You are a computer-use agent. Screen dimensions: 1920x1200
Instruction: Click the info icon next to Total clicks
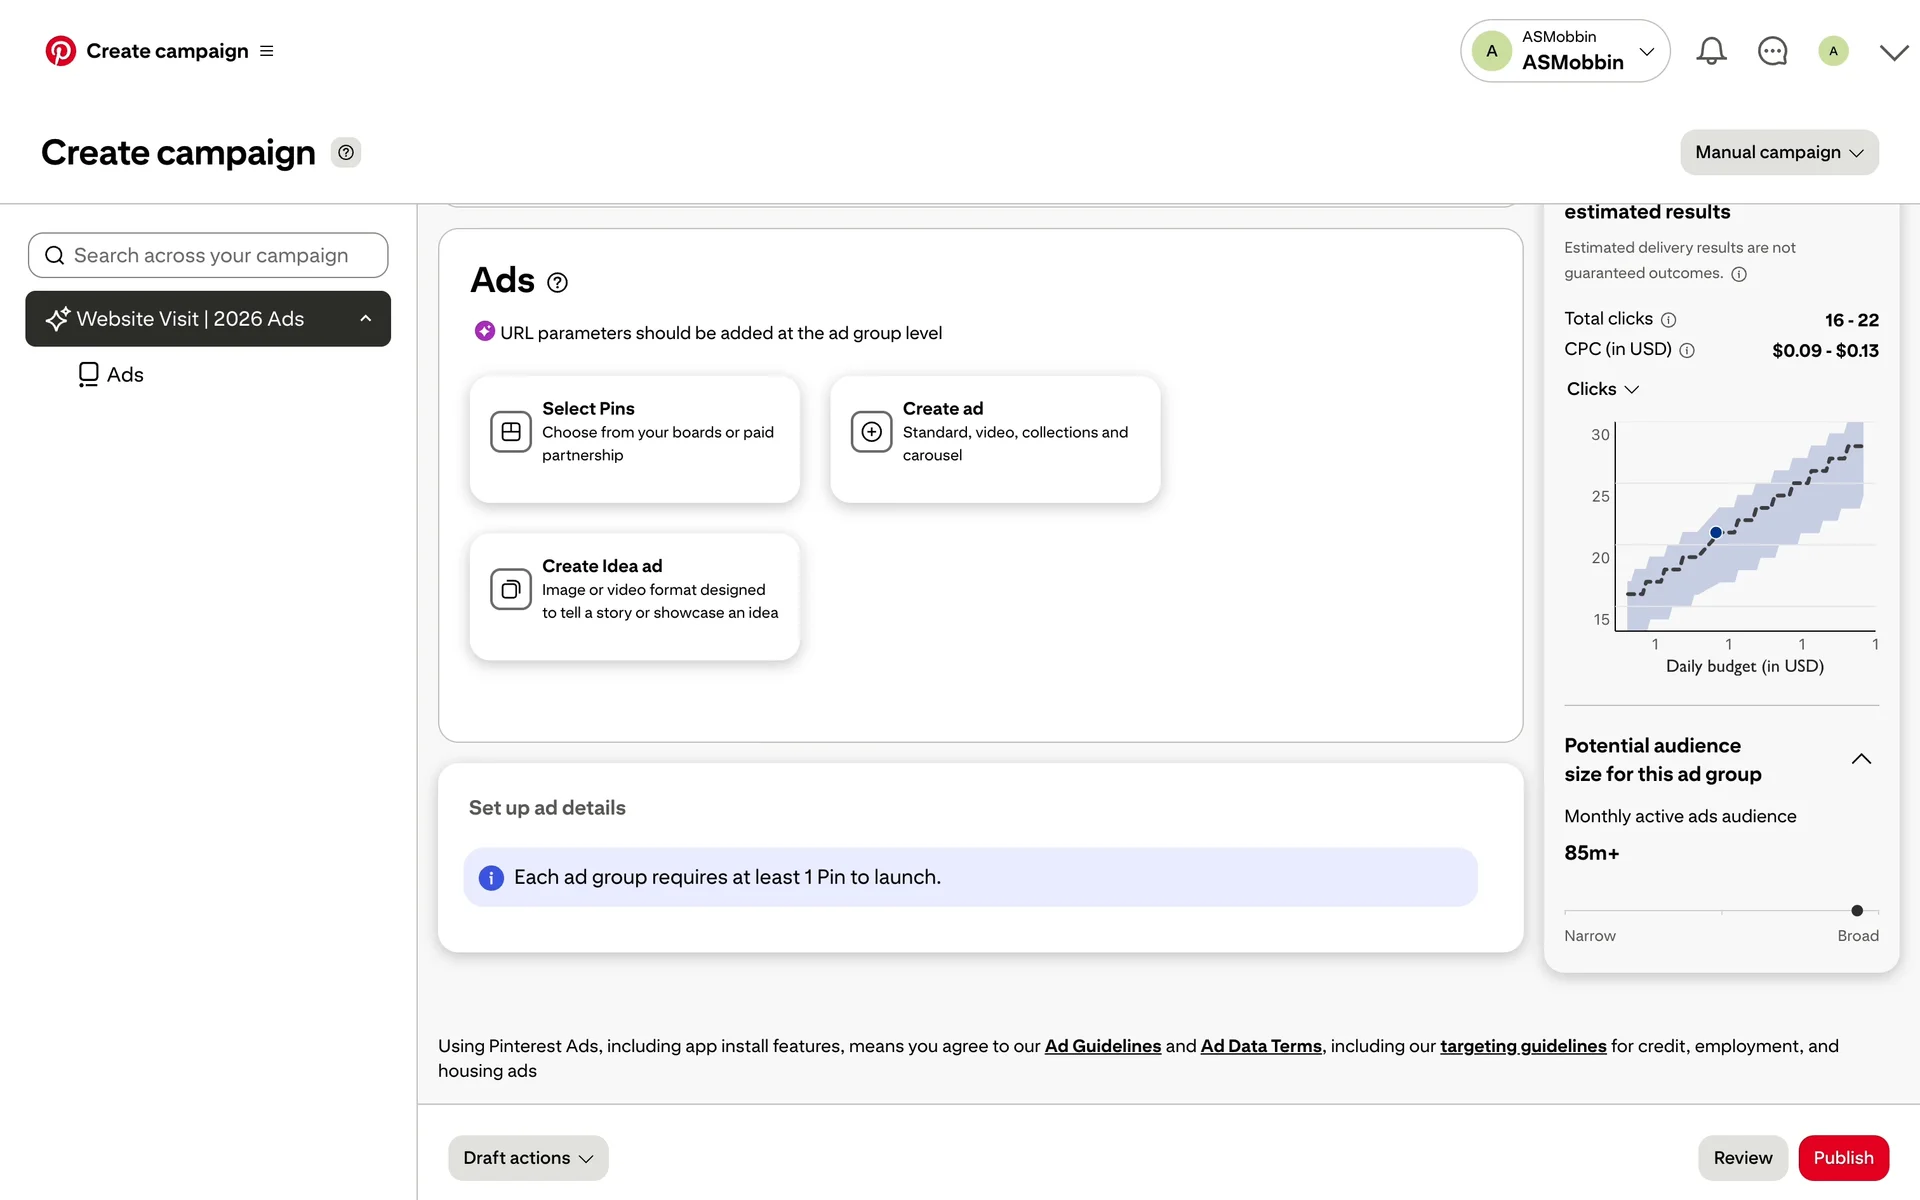1668,320
